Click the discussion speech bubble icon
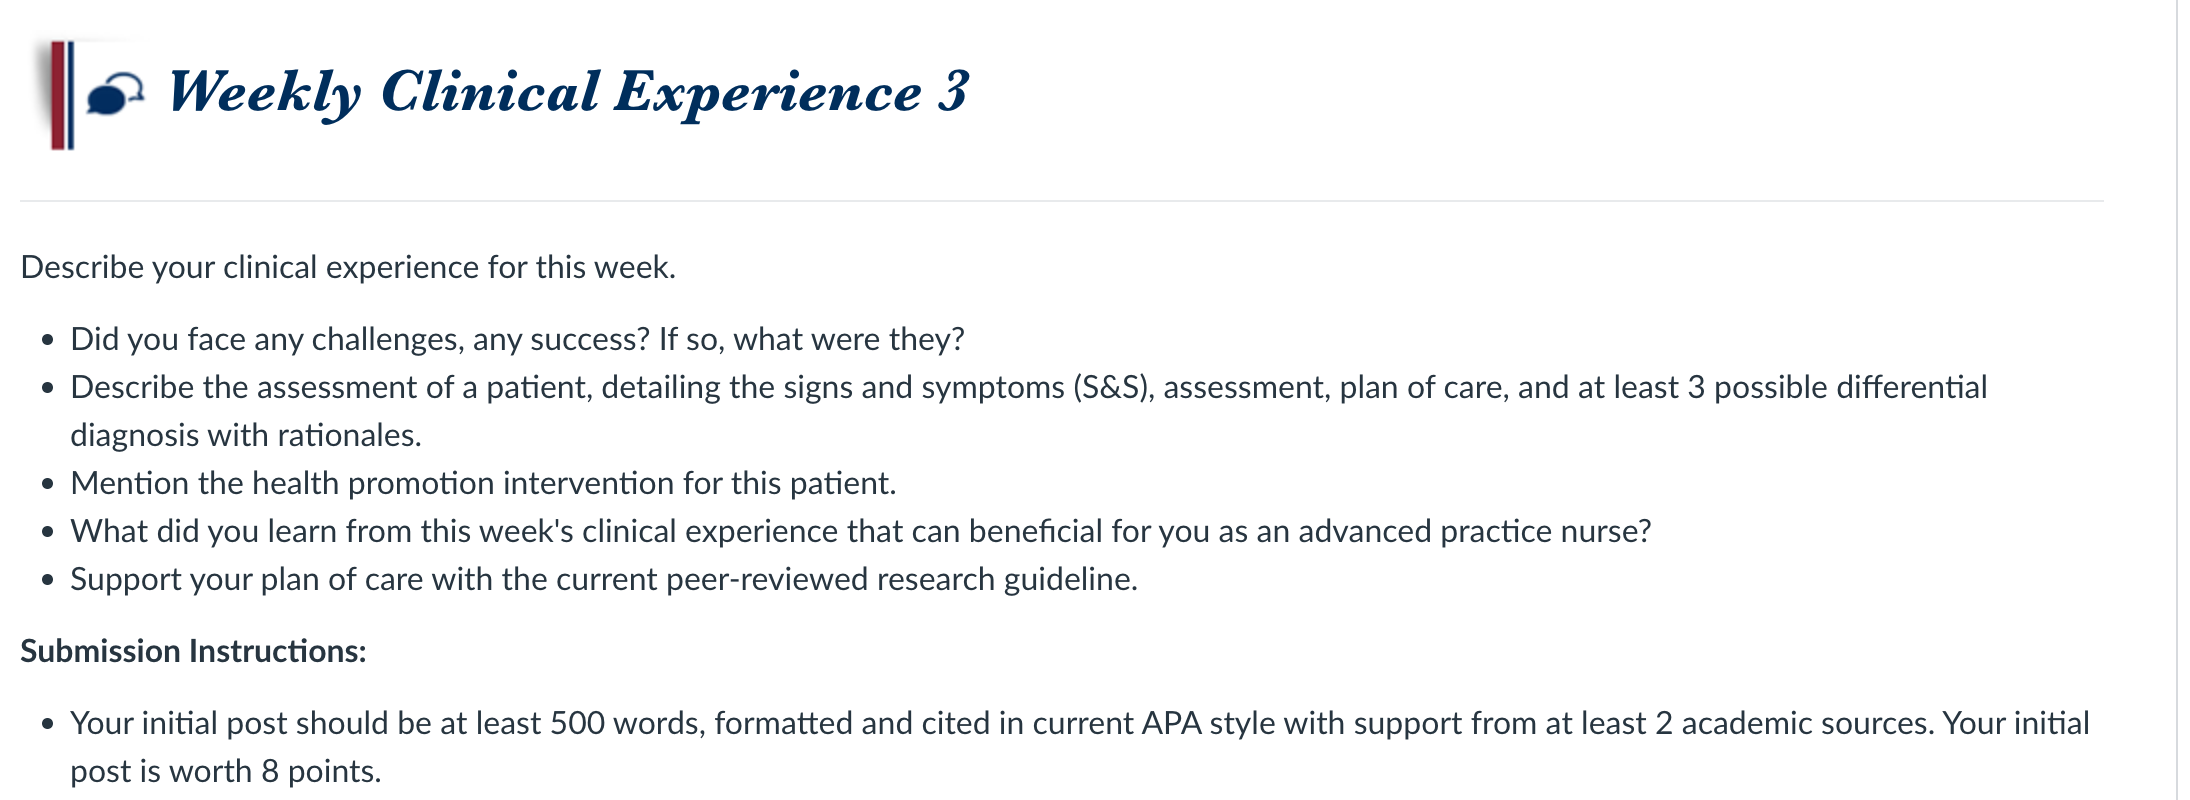Screen dimensions: 2190x800 [115, 95]
